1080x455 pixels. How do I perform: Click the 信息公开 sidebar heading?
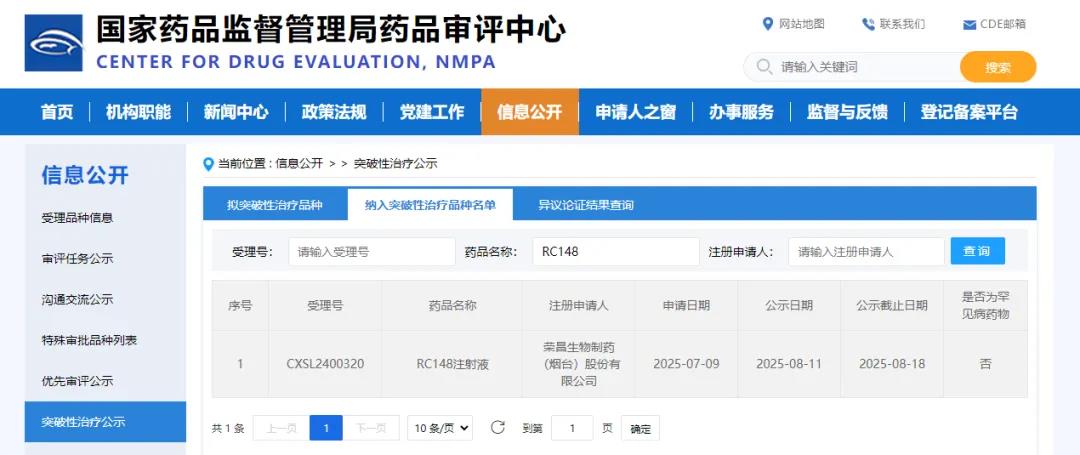pos(85,175)
